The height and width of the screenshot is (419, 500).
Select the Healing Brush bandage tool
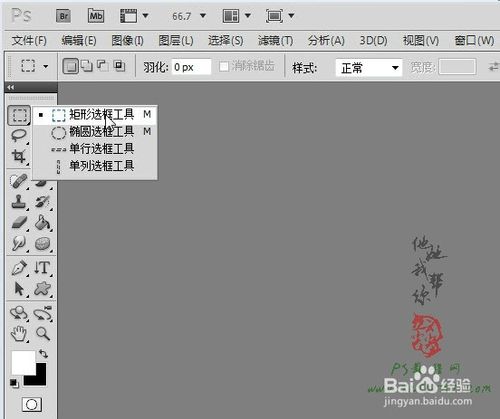19,182
